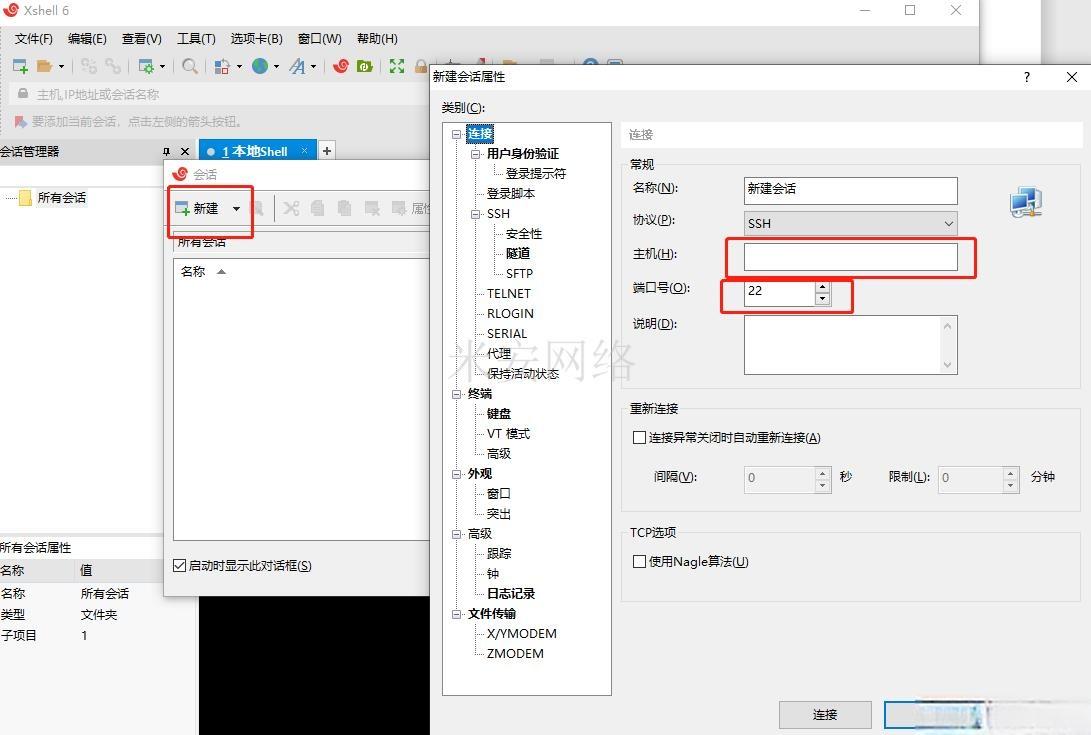1091x735 pixels.
Task: Click the greyed scissors cut icon in sessions dialog
Action: pyautogui.click(x=291, y=208)
